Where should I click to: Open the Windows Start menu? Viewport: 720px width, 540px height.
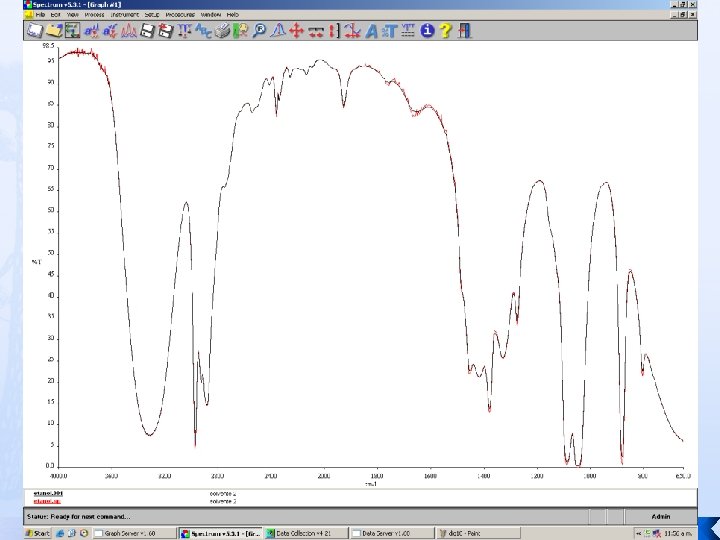[x=38, y=533]
